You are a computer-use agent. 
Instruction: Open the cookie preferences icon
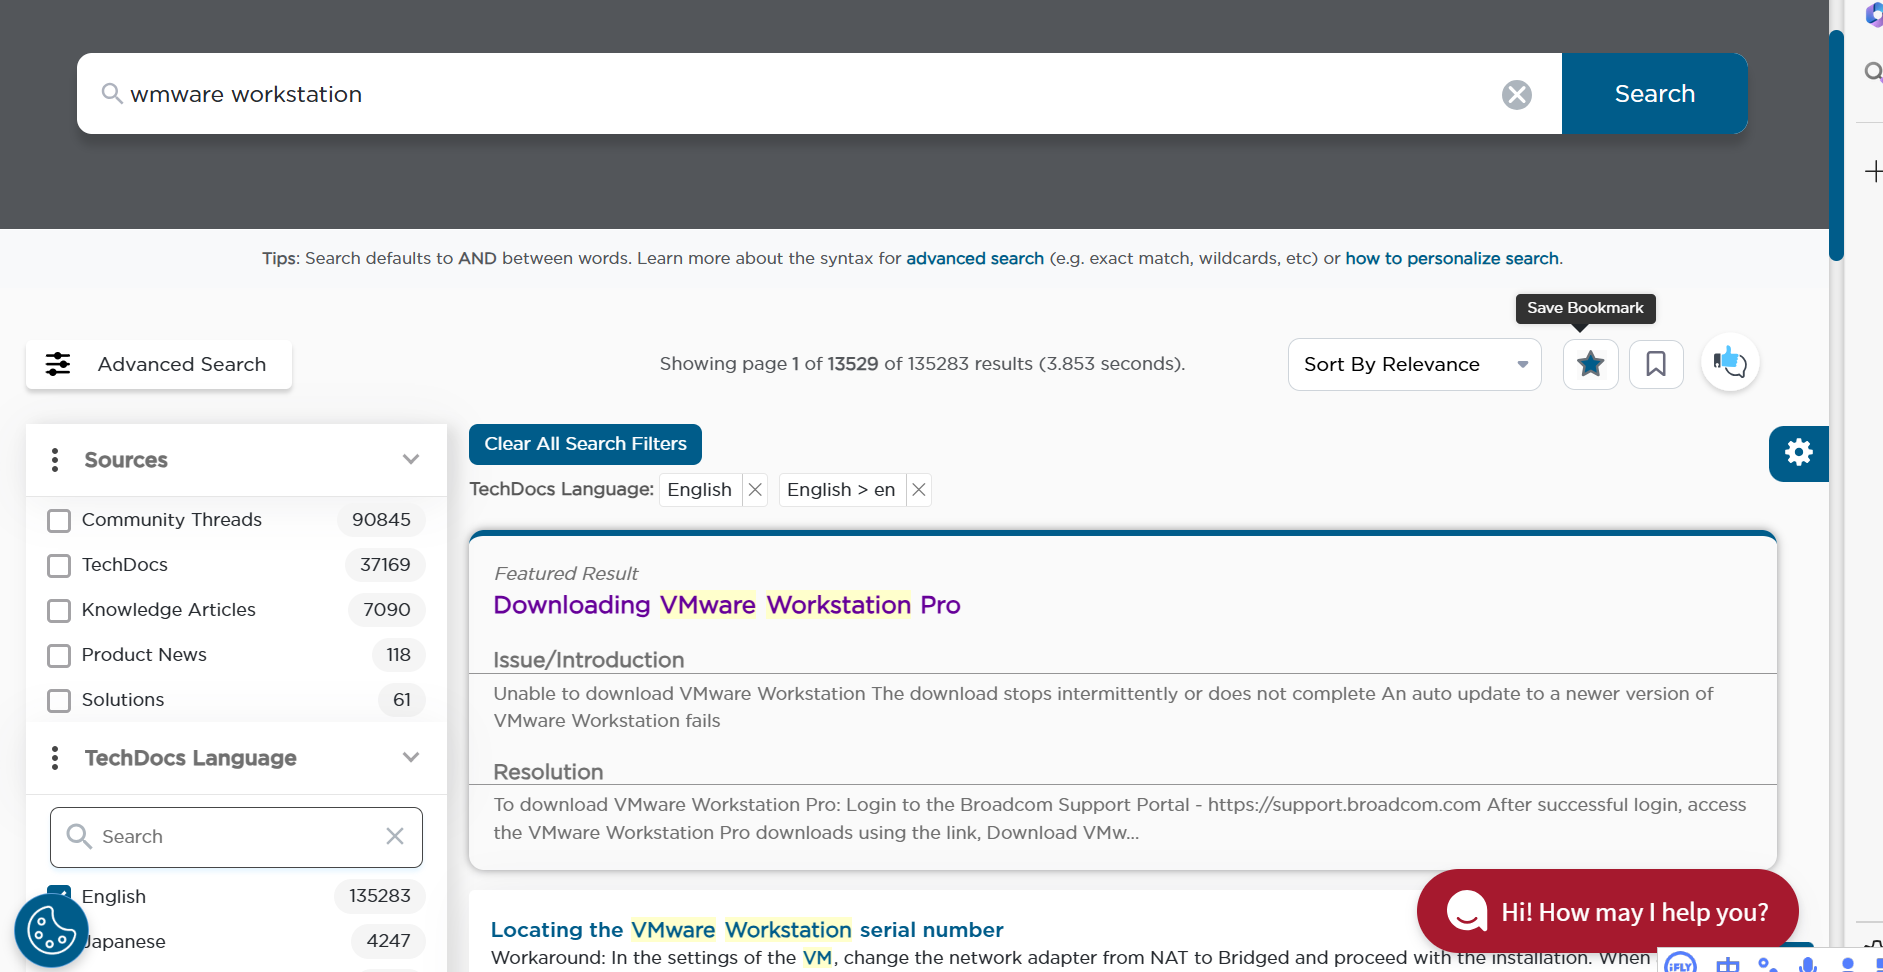click(51, 931)
